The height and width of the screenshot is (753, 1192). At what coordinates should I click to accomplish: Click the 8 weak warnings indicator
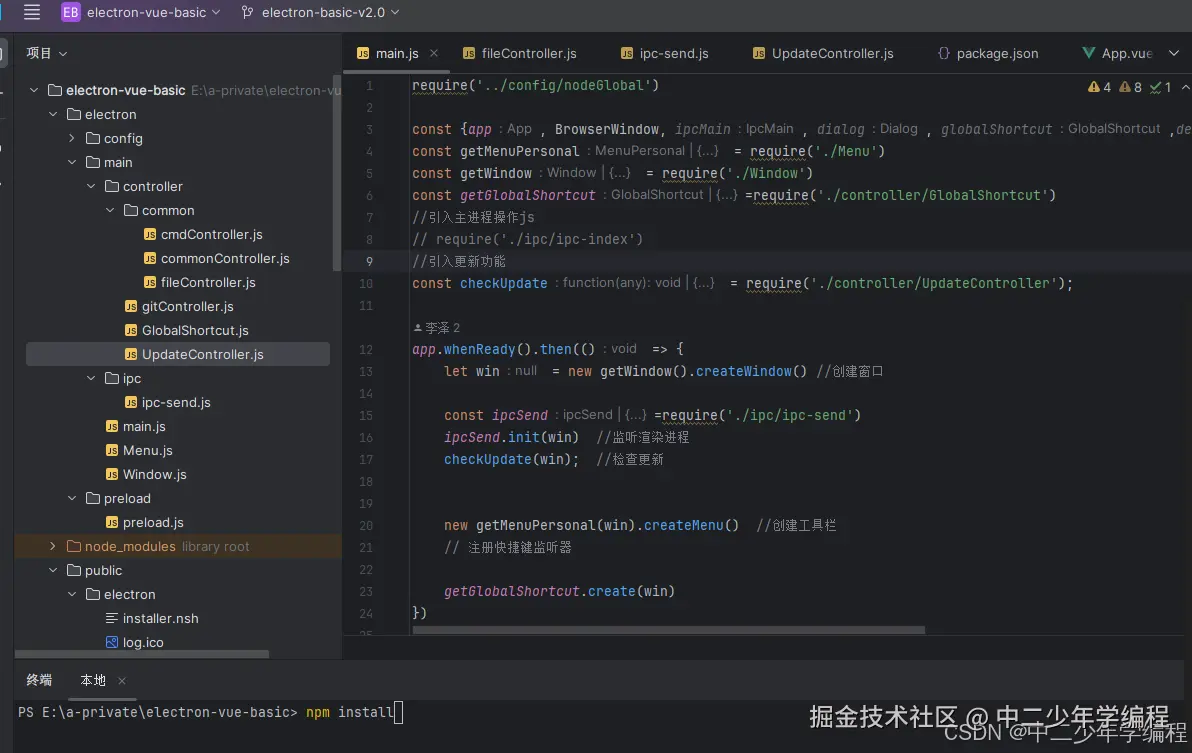(1130, 87)
